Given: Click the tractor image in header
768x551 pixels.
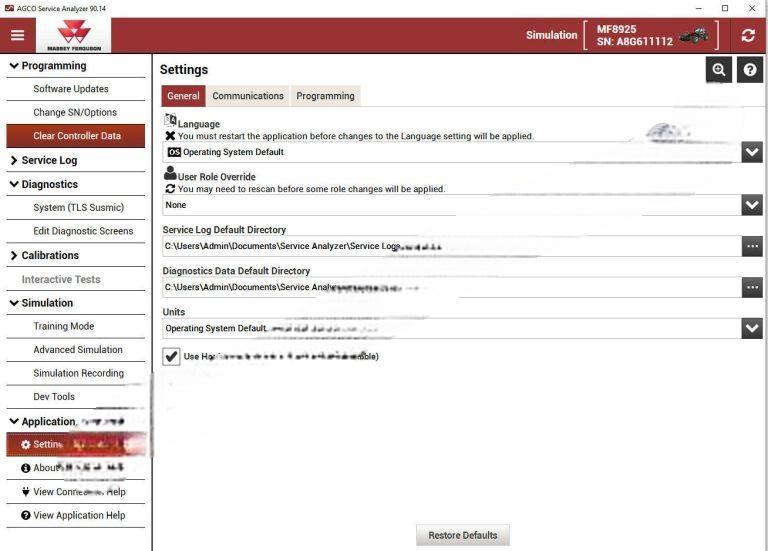Looking at the screenshot, I should [693, 35].
